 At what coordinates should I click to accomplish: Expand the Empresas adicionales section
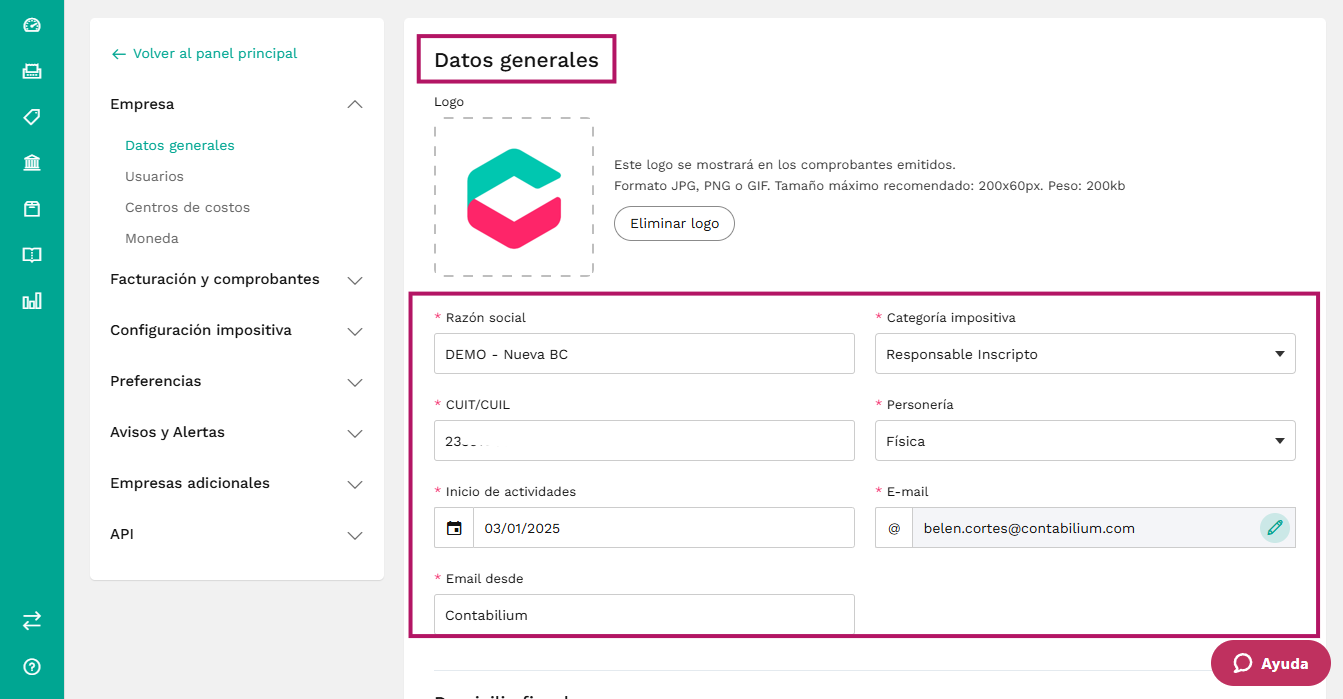[237, 484]
